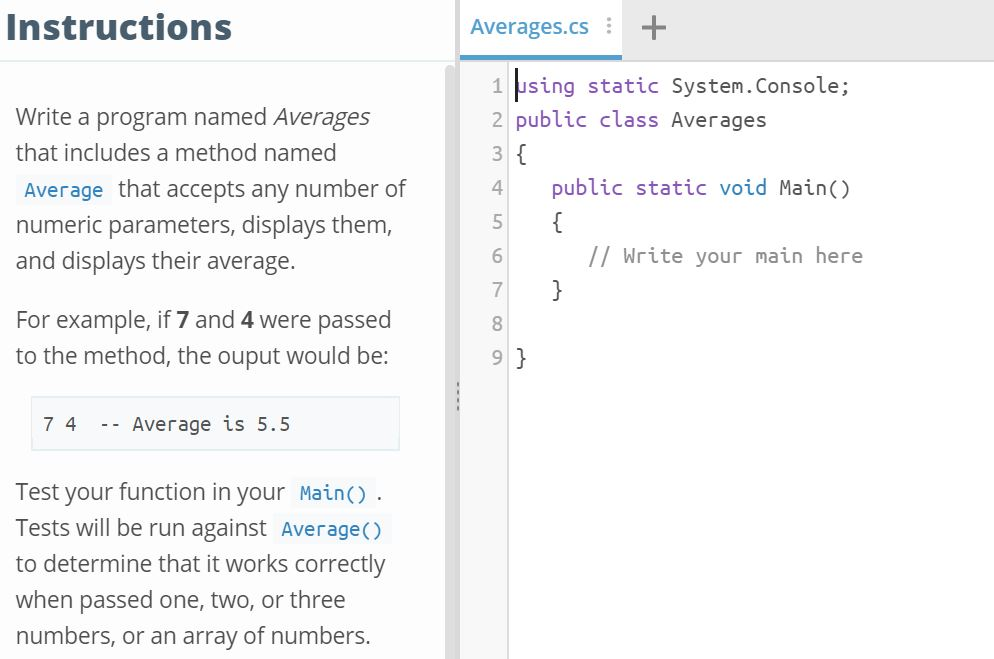Click the panel divider grip dots handle
This screenshot has height=659, width=994.
pos(458,397)
